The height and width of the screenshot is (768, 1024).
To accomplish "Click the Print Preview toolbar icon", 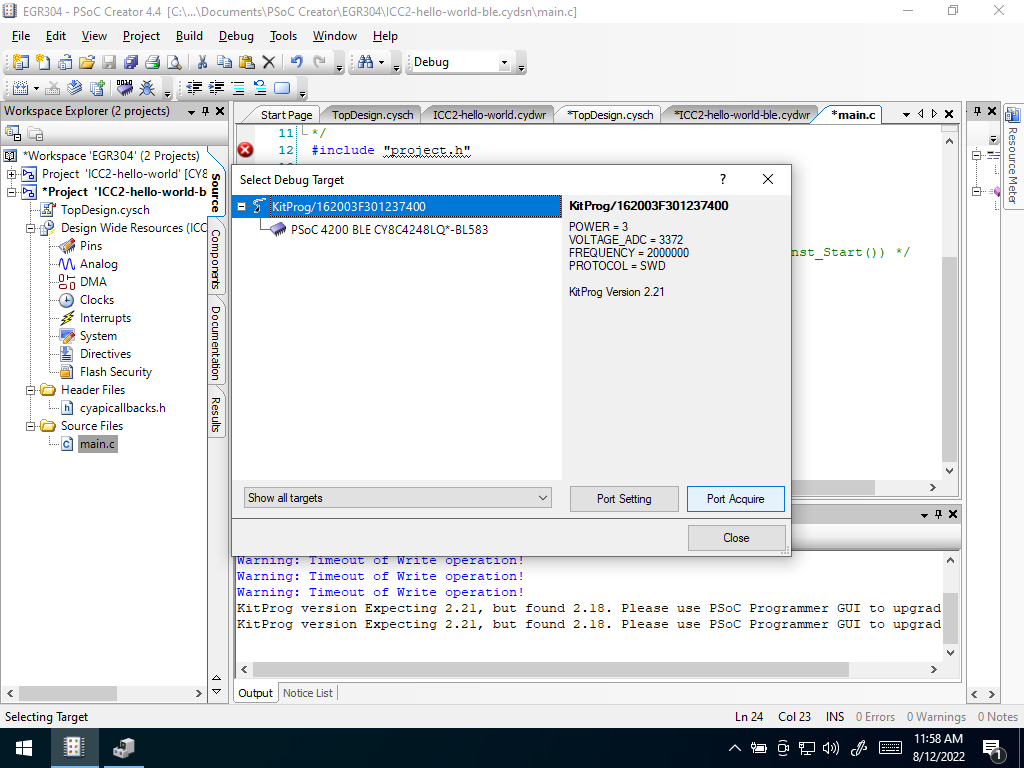I will pyautogui.click(x=174, y=62).
